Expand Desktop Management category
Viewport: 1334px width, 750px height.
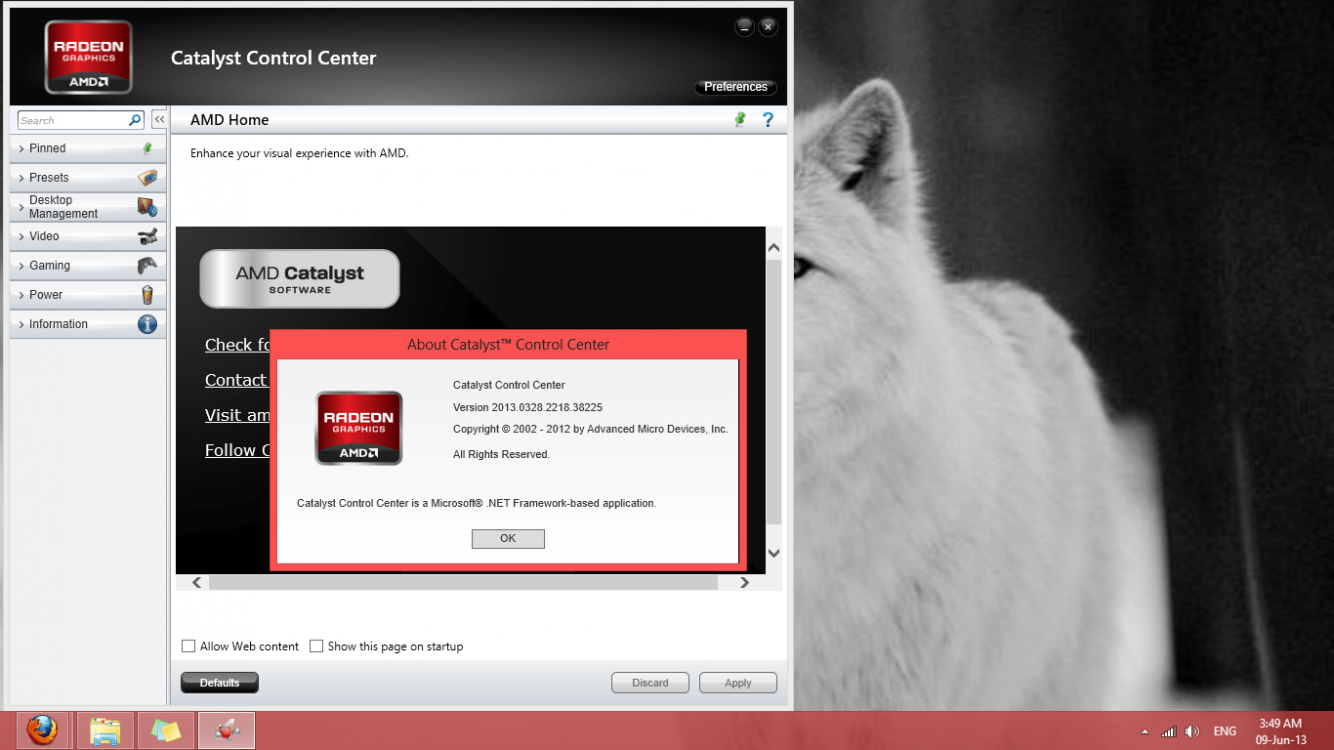(x=88, y=207)
